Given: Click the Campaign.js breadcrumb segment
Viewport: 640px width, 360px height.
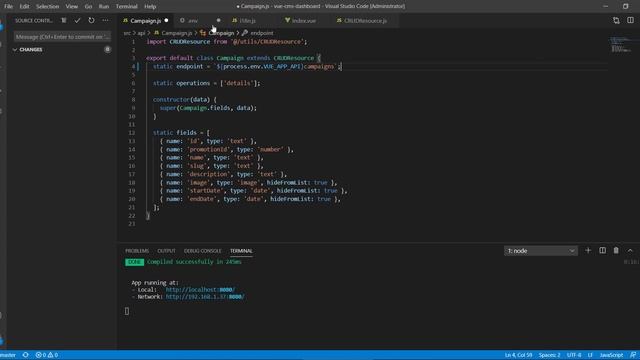Looking at the screenshot, I should pyautogui.click(x=176, y=33).
